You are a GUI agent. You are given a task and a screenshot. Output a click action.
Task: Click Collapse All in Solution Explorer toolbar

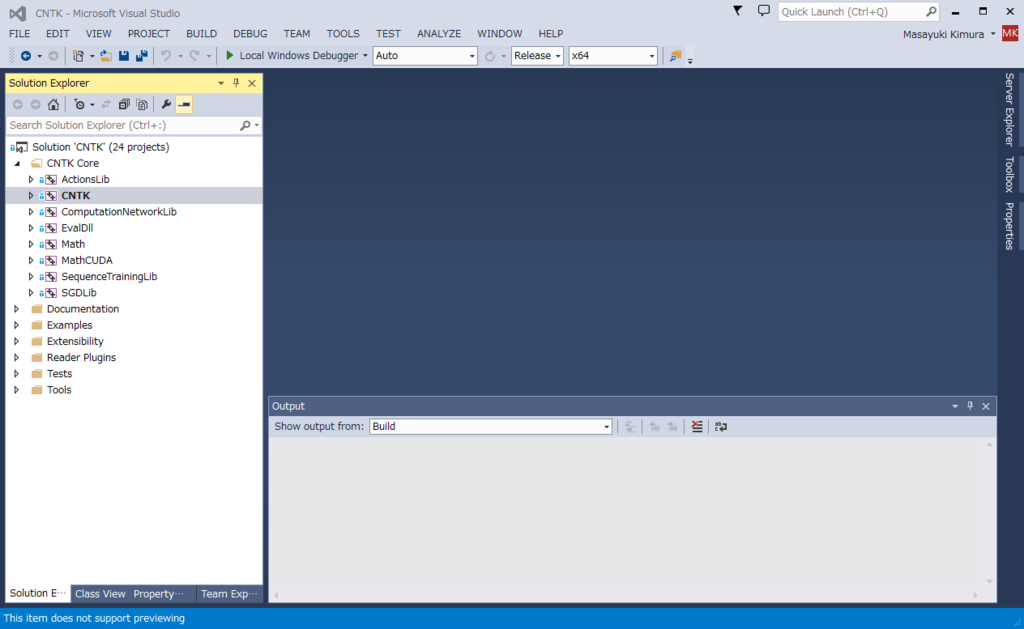[123, 105]
